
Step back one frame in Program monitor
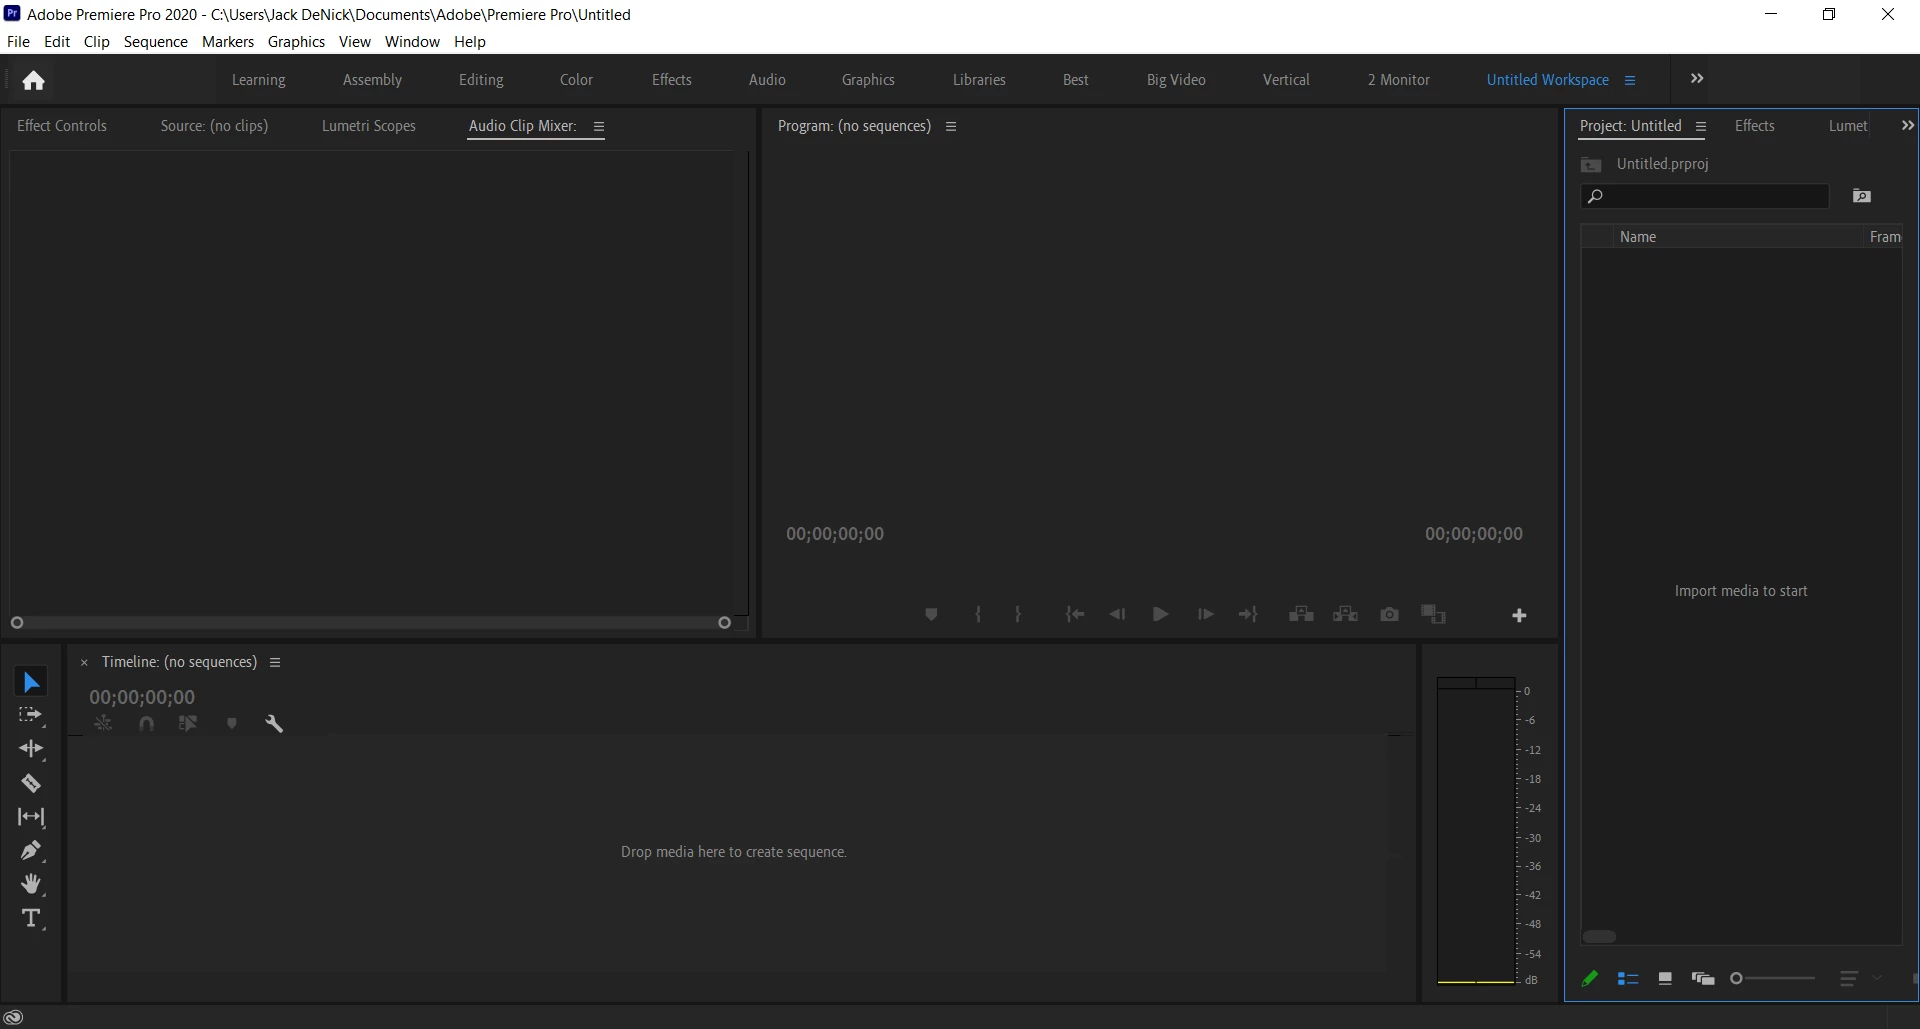[1118, 615]
